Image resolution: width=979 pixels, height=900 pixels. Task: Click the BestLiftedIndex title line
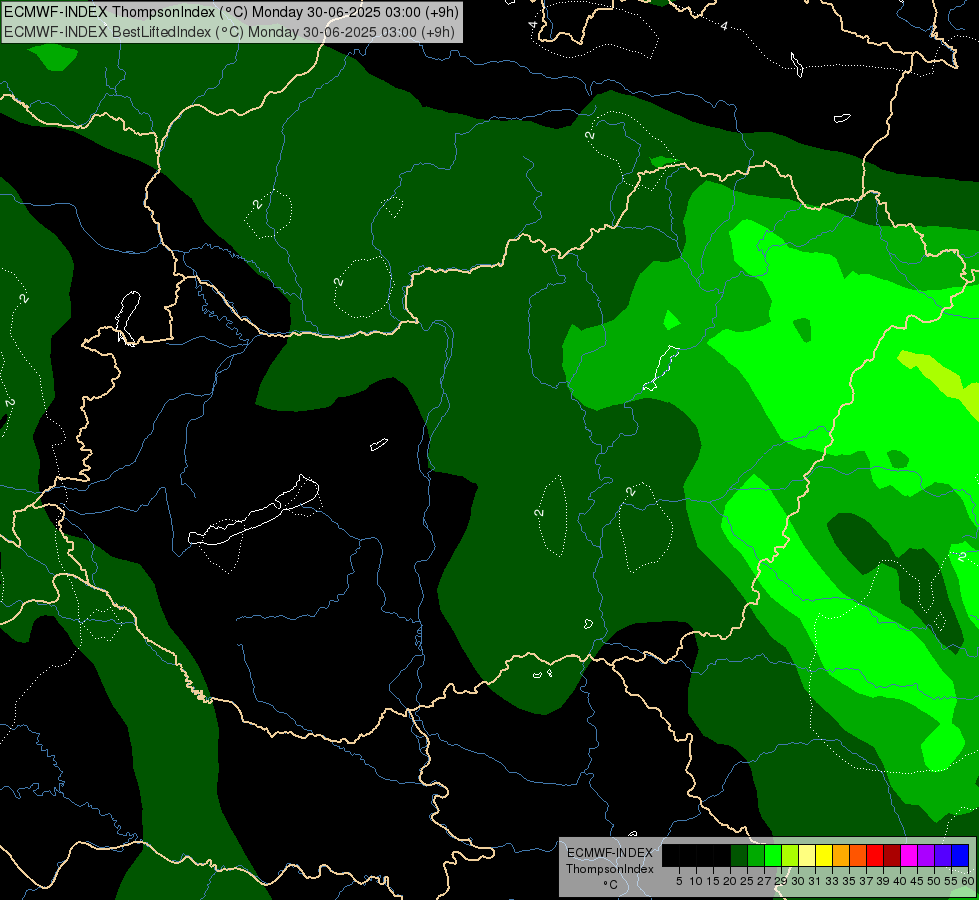230,32
